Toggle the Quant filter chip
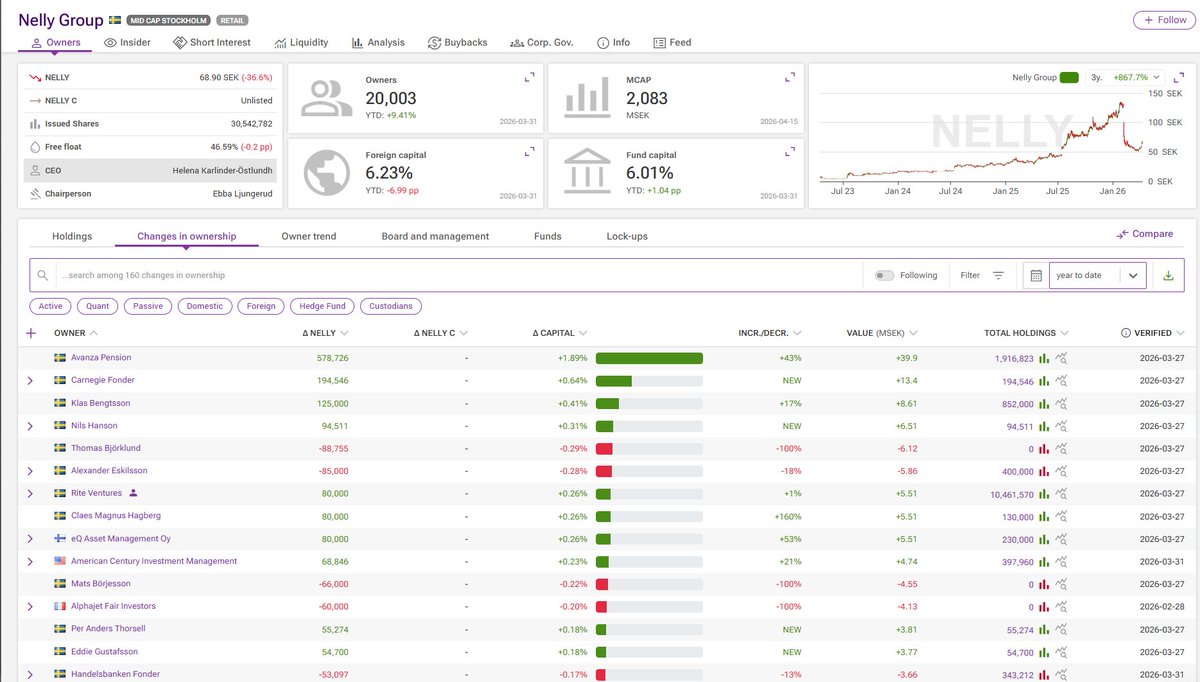The height and width of the screenshot is (682, 1200). [x=97, y=306]
